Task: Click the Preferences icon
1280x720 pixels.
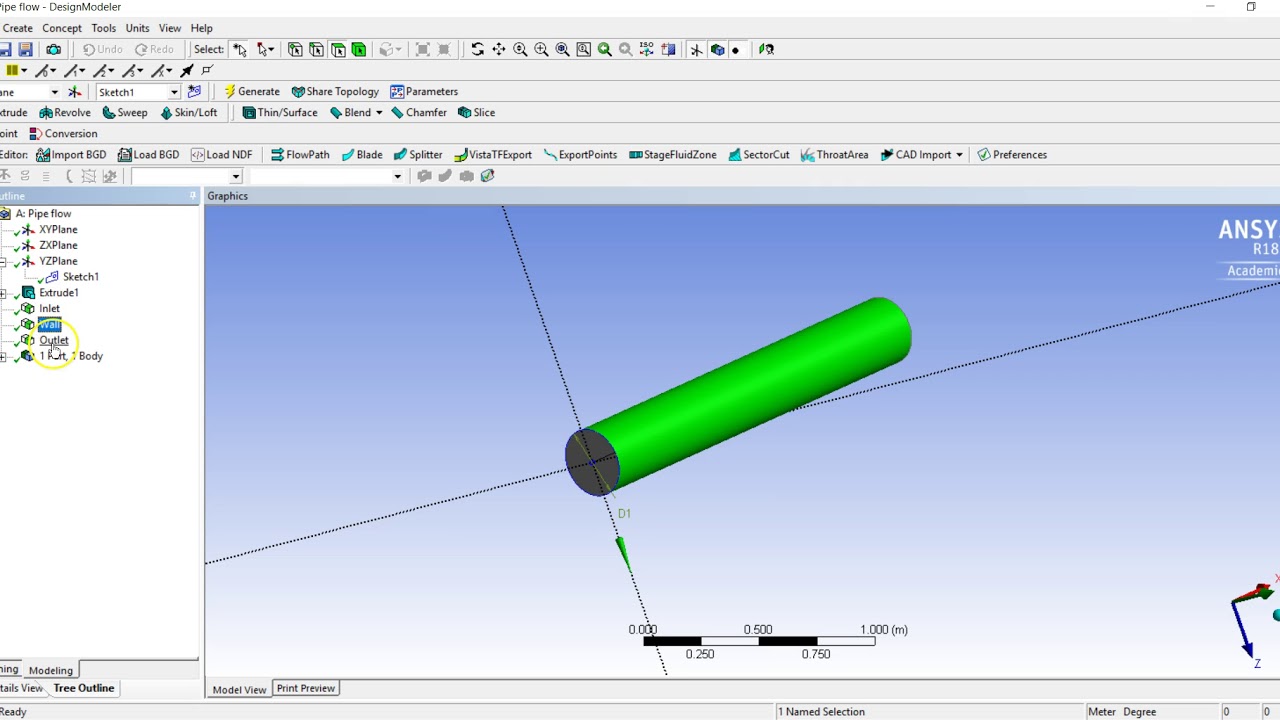Action: (984, 155)
